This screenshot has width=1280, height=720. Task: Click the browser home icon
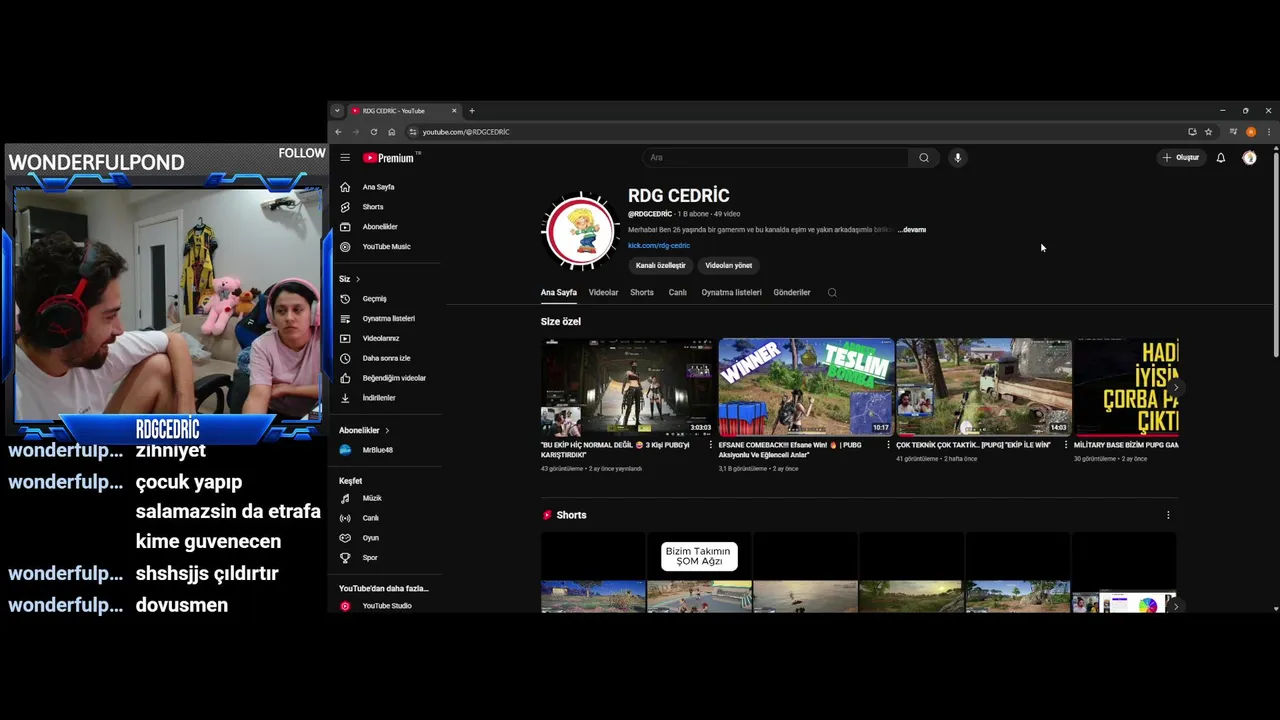tap(391, 132)
